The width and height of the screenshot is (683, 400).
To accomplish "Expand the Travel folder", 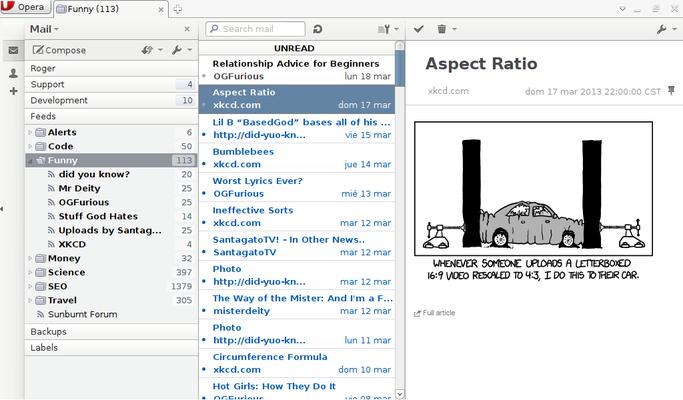I will 30,300.
